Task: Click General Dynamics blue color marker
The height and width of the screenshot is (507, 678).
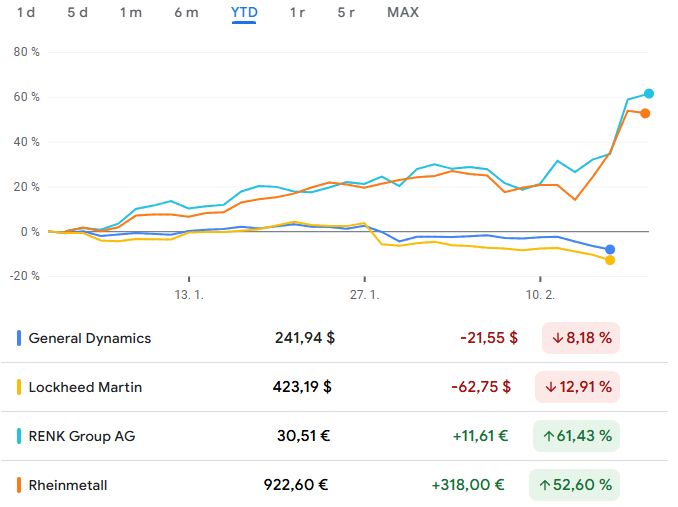Action: pyautogui.click(x=19, y=338)
